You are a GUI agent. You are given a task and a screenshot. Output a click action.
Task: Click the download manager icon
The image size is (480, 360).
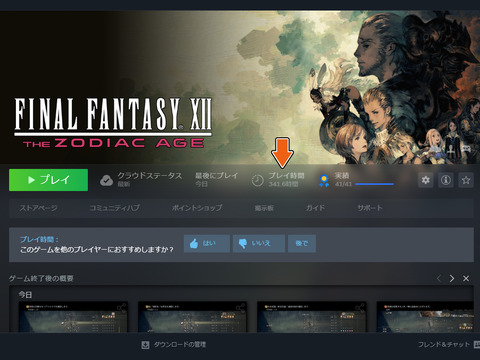(x=145, y=345)
